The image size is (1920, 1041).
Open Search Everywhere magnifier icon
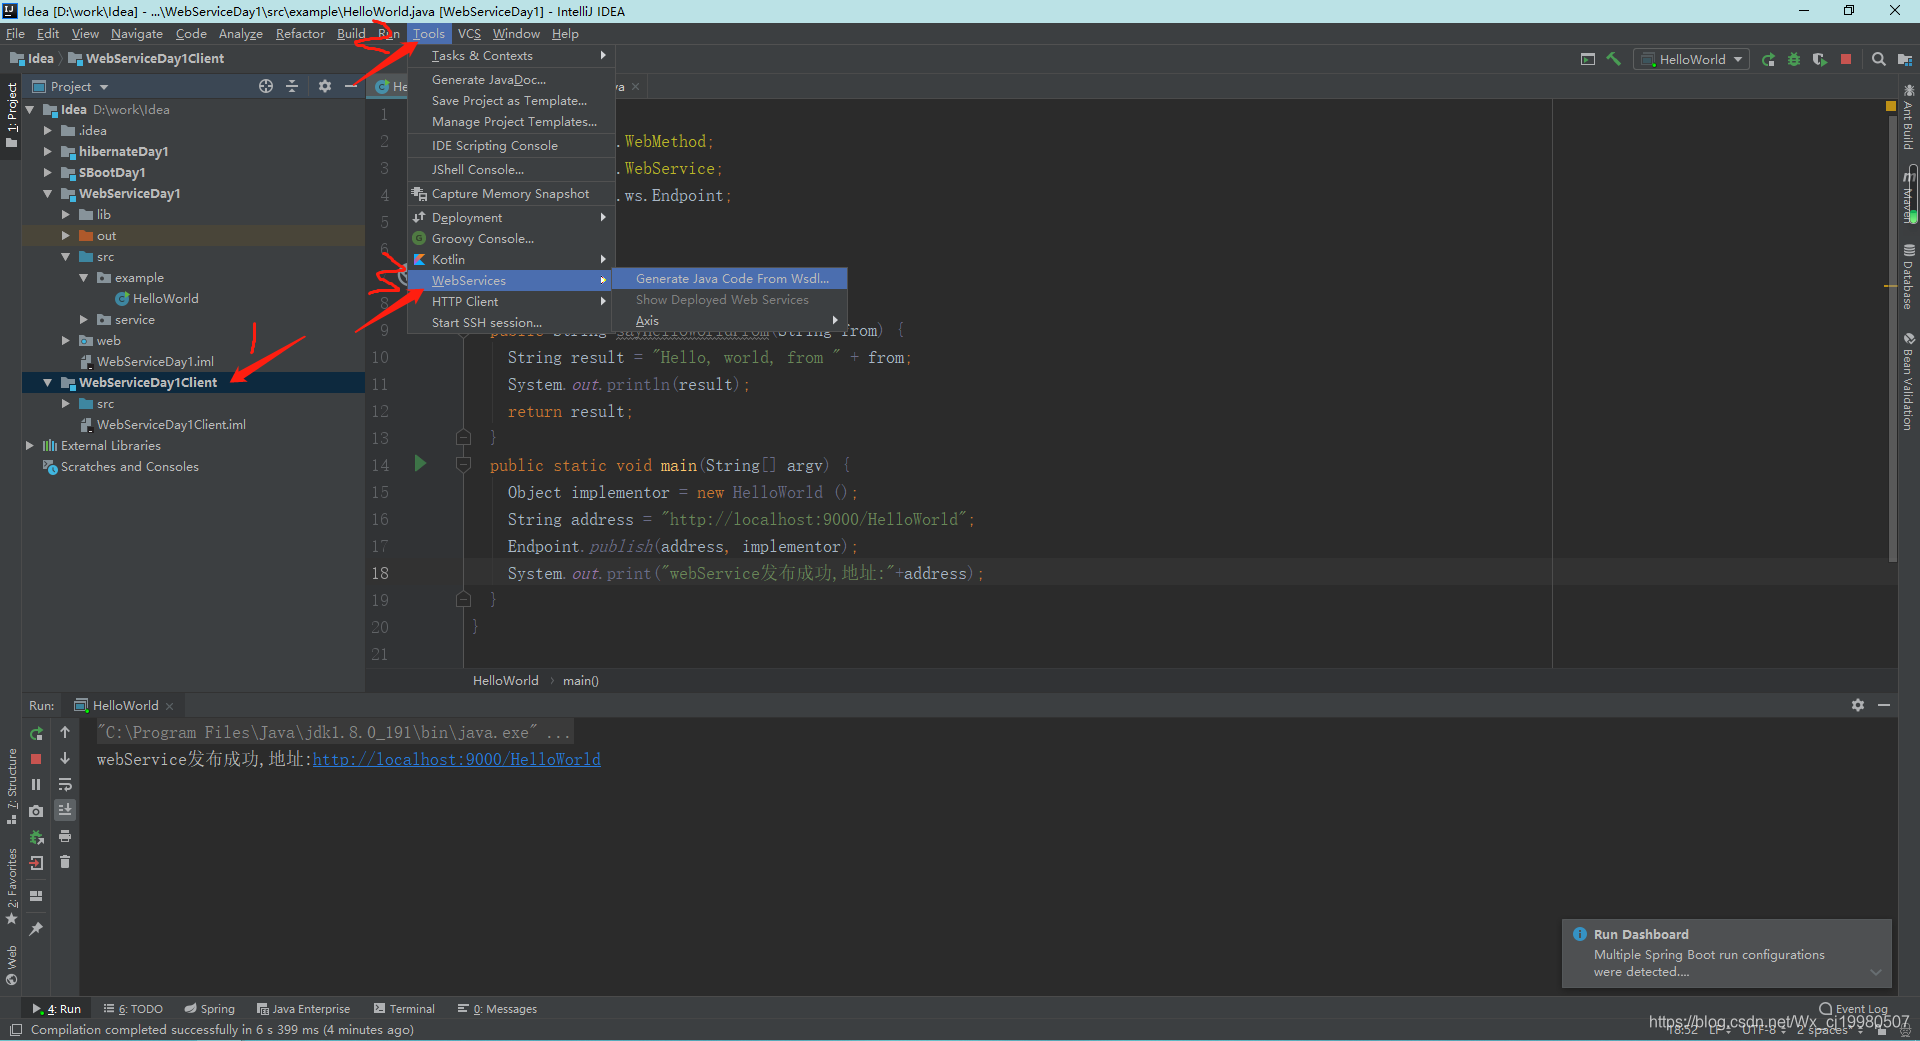1879,59
